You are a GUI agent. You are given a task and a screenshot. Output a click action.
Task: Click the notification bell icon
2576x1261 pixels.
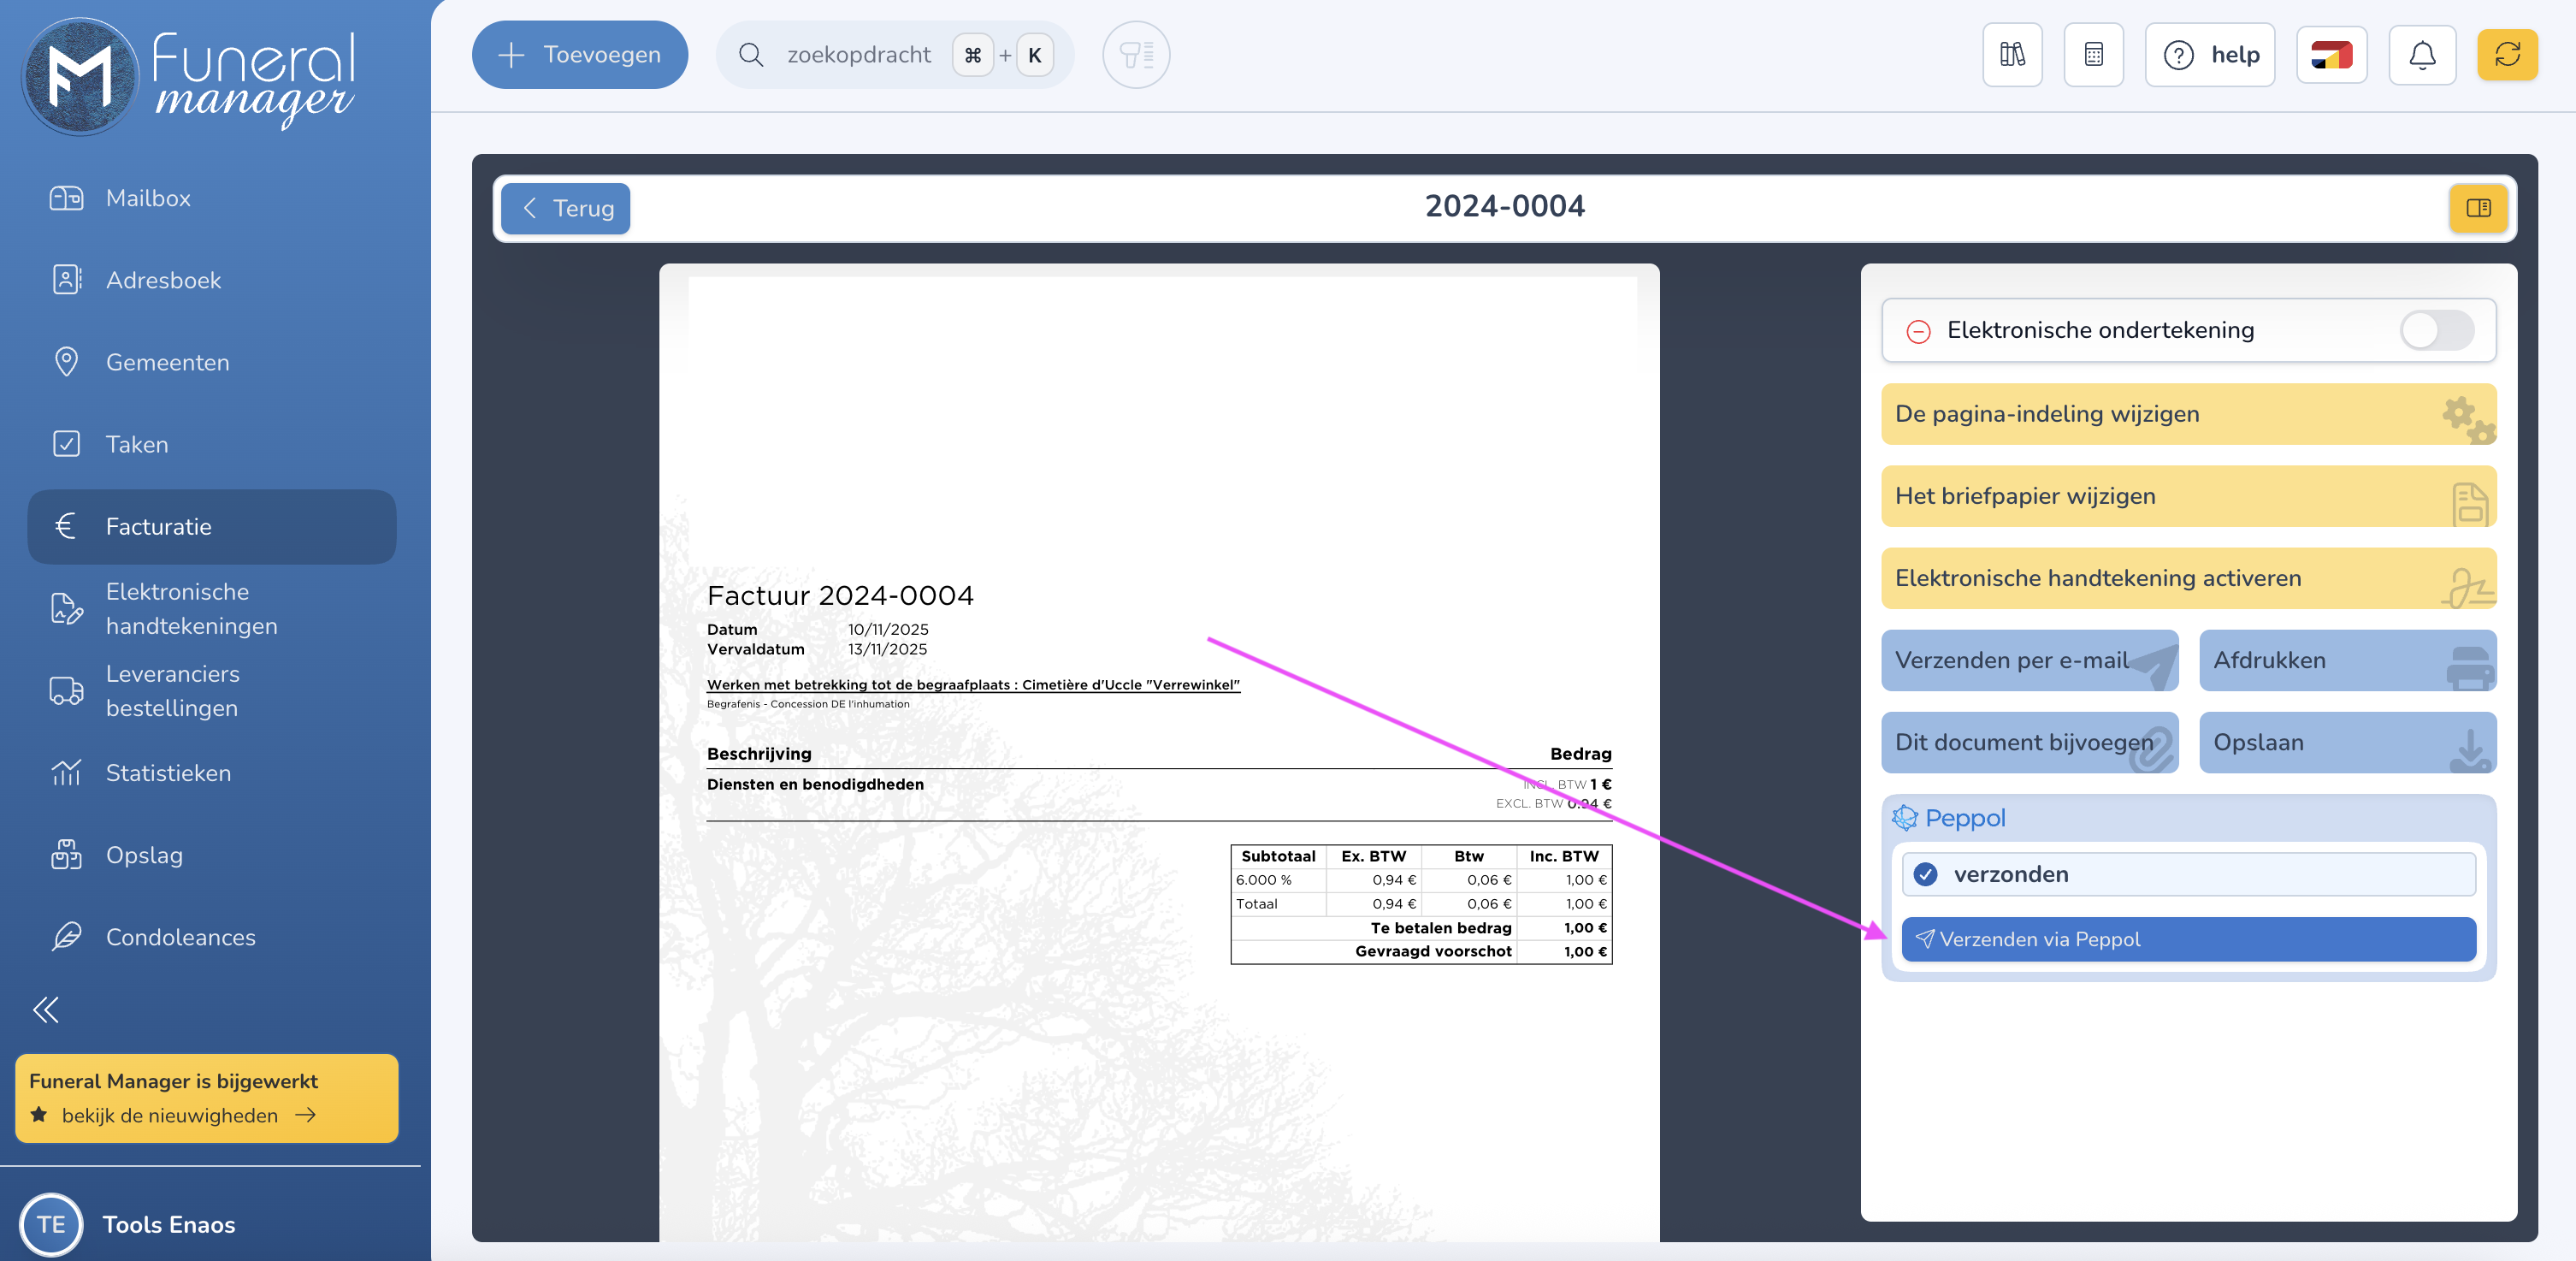coord(2421,55)
